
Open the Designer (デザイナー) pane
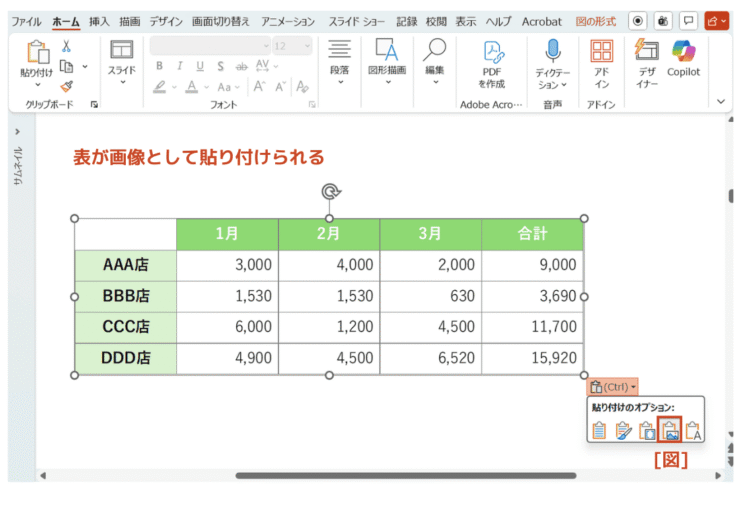[647, 50]
